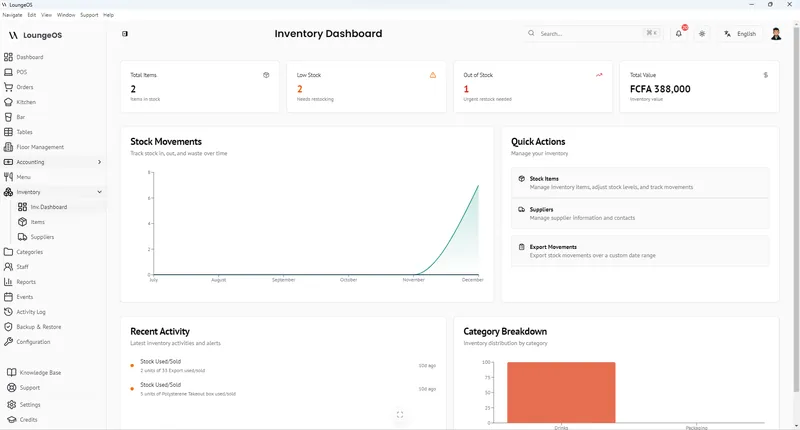Click the Recent Activity heading
The height and width of the screenshot is (430, 800).
tap(160, 332)
